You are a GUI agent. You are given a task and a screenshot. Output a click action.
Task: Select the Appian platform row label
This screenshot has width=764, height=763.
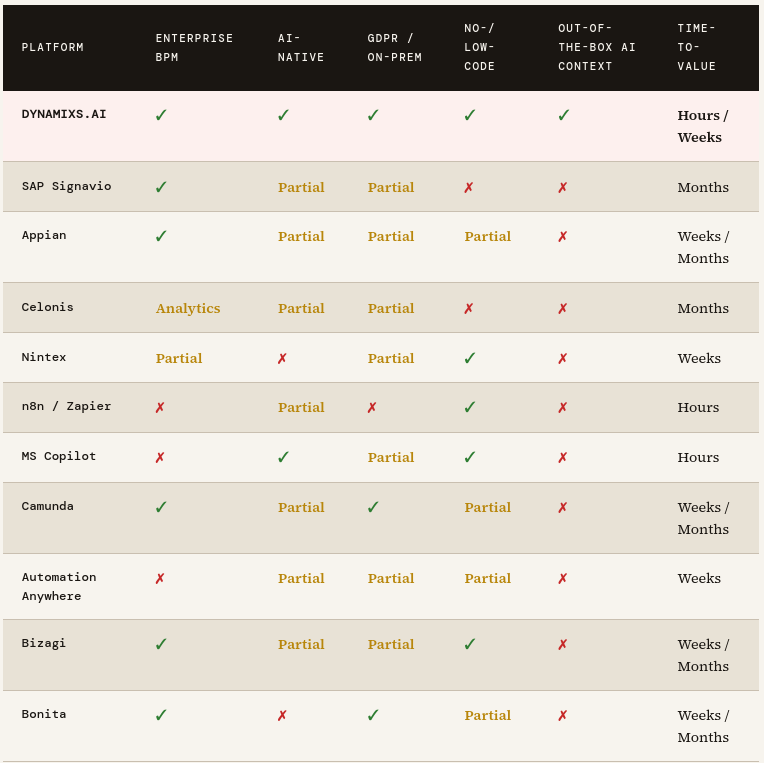pyautogui.click(x=46, y=236)
